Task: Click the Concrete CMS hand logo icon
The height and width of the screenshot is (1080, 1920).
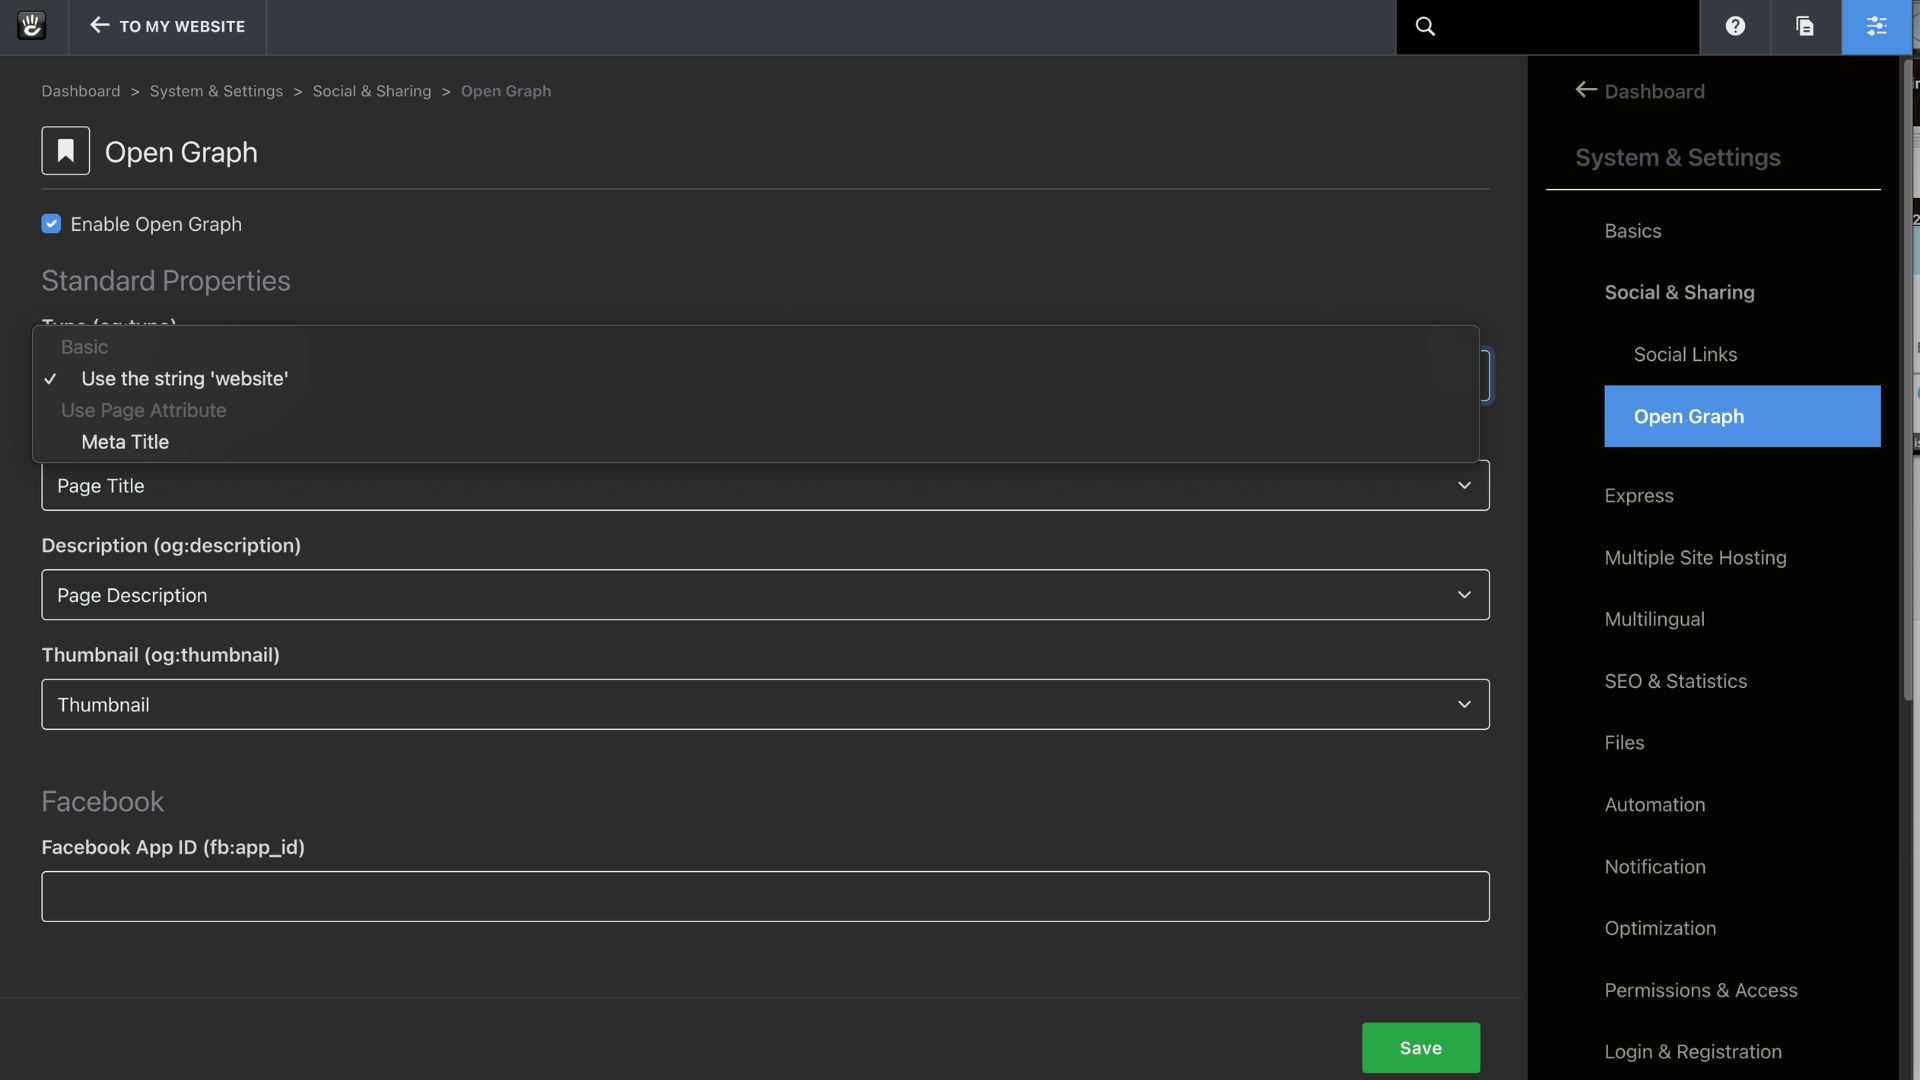Action: point(32,26)
